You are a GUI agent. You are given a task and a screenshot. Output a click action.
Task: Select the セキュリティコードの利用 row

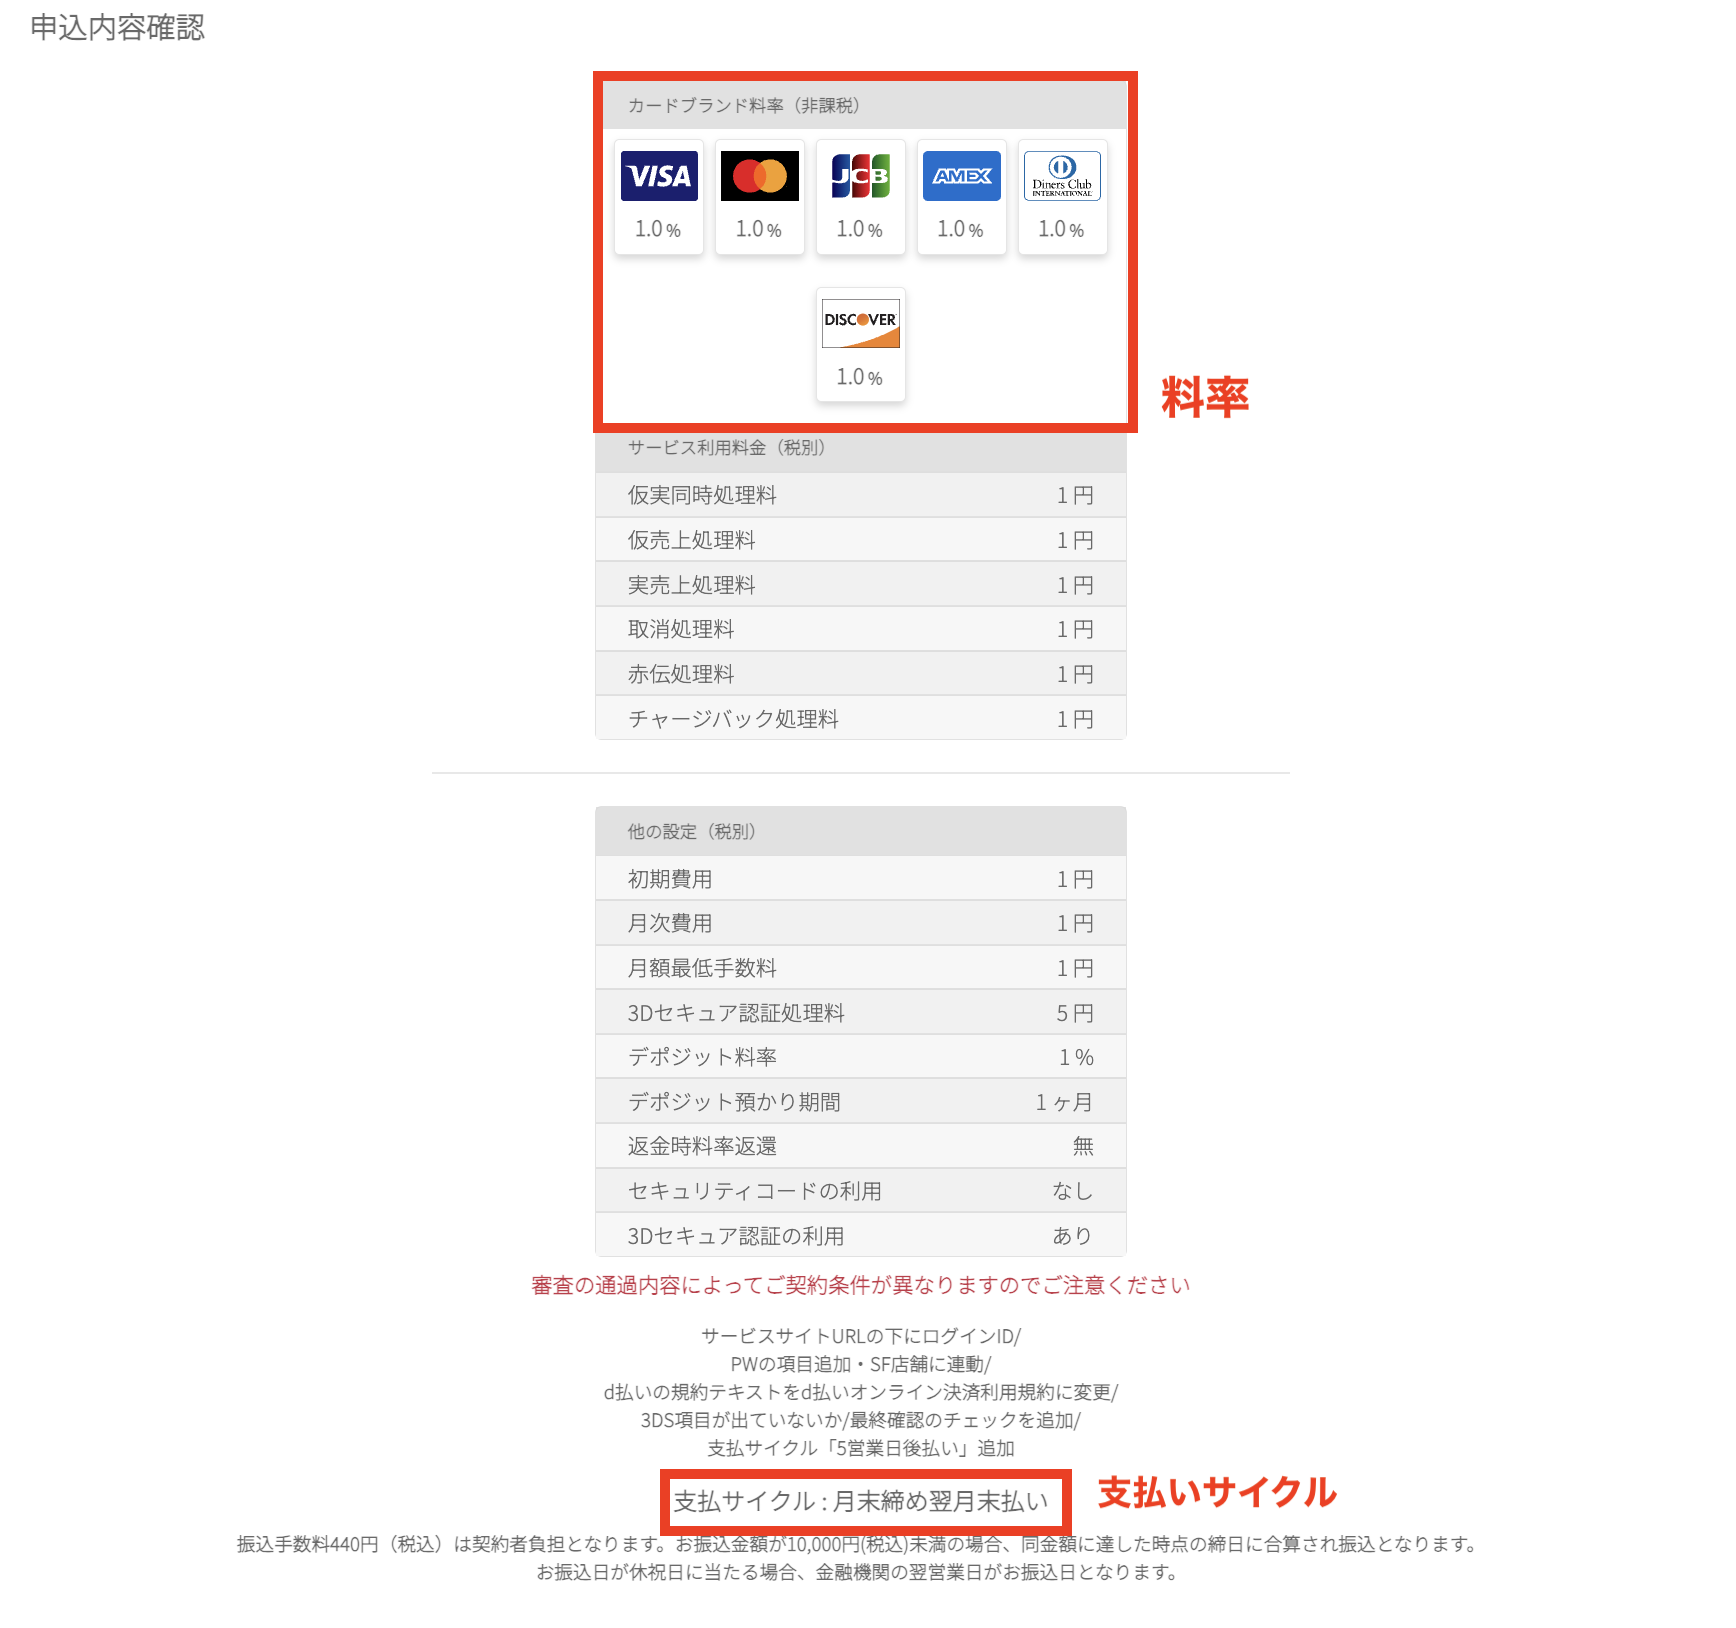pos(861,1191)
